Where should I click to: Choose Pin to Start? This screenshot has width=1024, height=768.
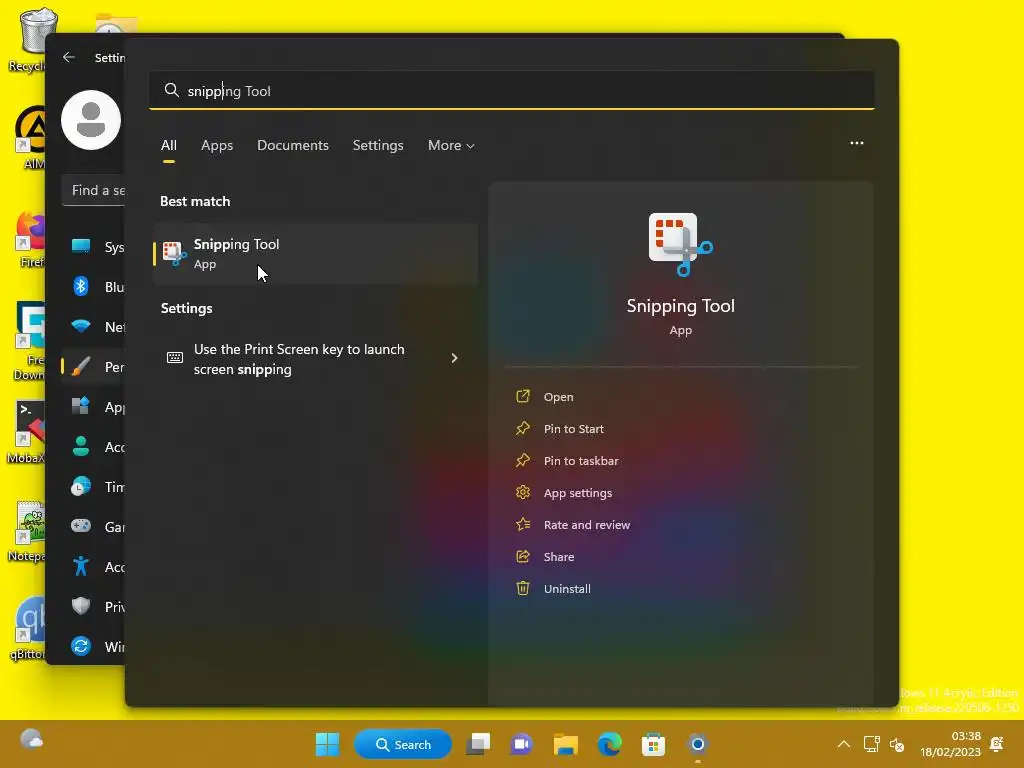point(573,429)
